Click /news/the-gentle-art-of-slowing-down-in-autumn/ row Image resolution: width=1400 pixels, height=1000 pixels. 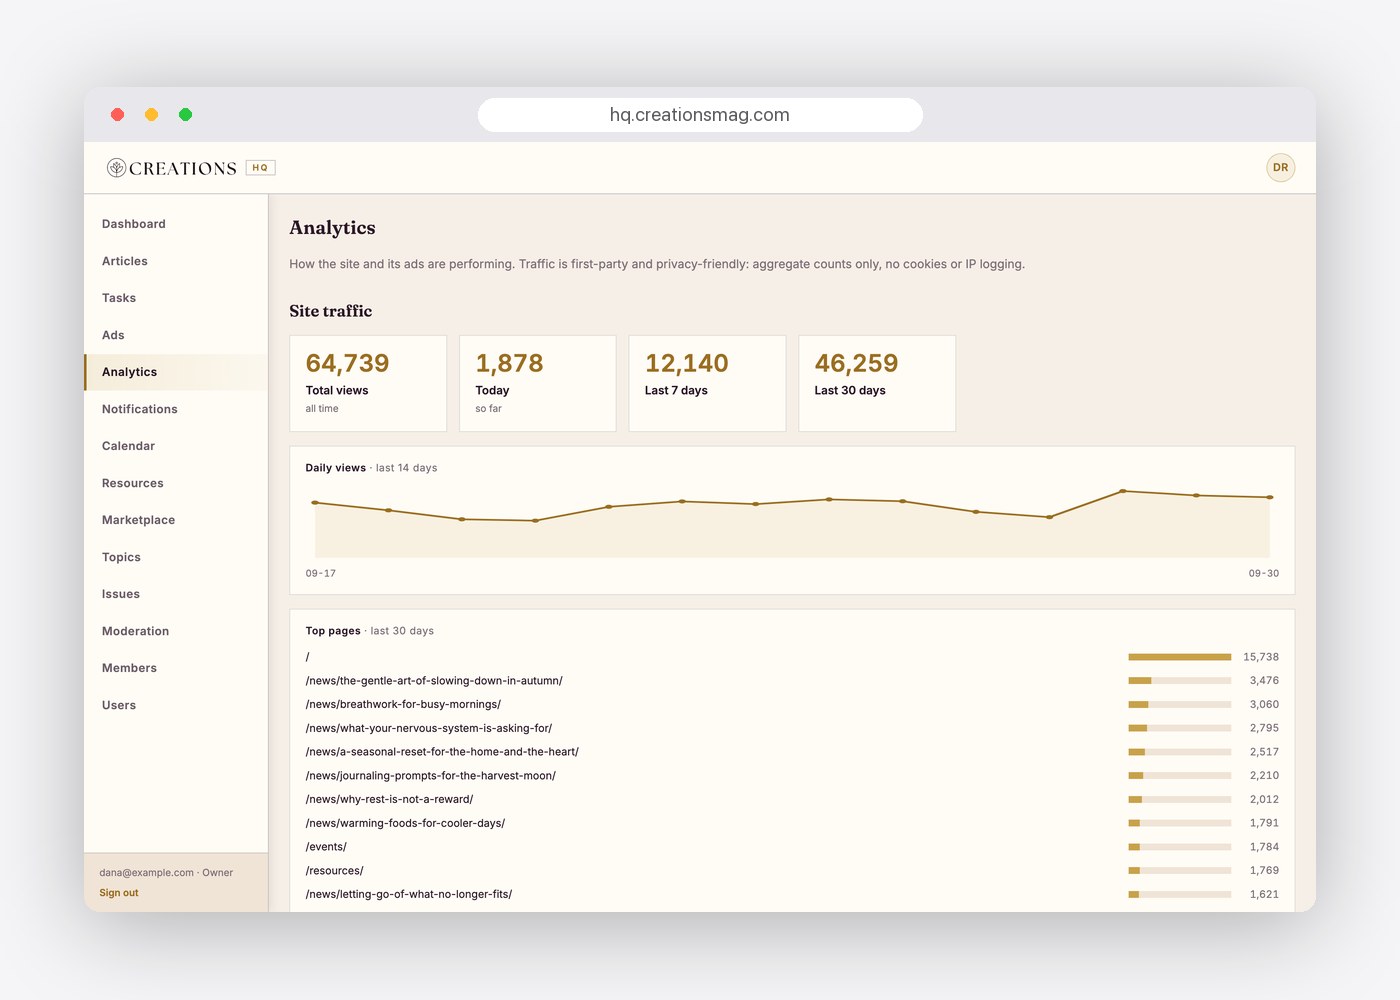(x=792, y=681)
